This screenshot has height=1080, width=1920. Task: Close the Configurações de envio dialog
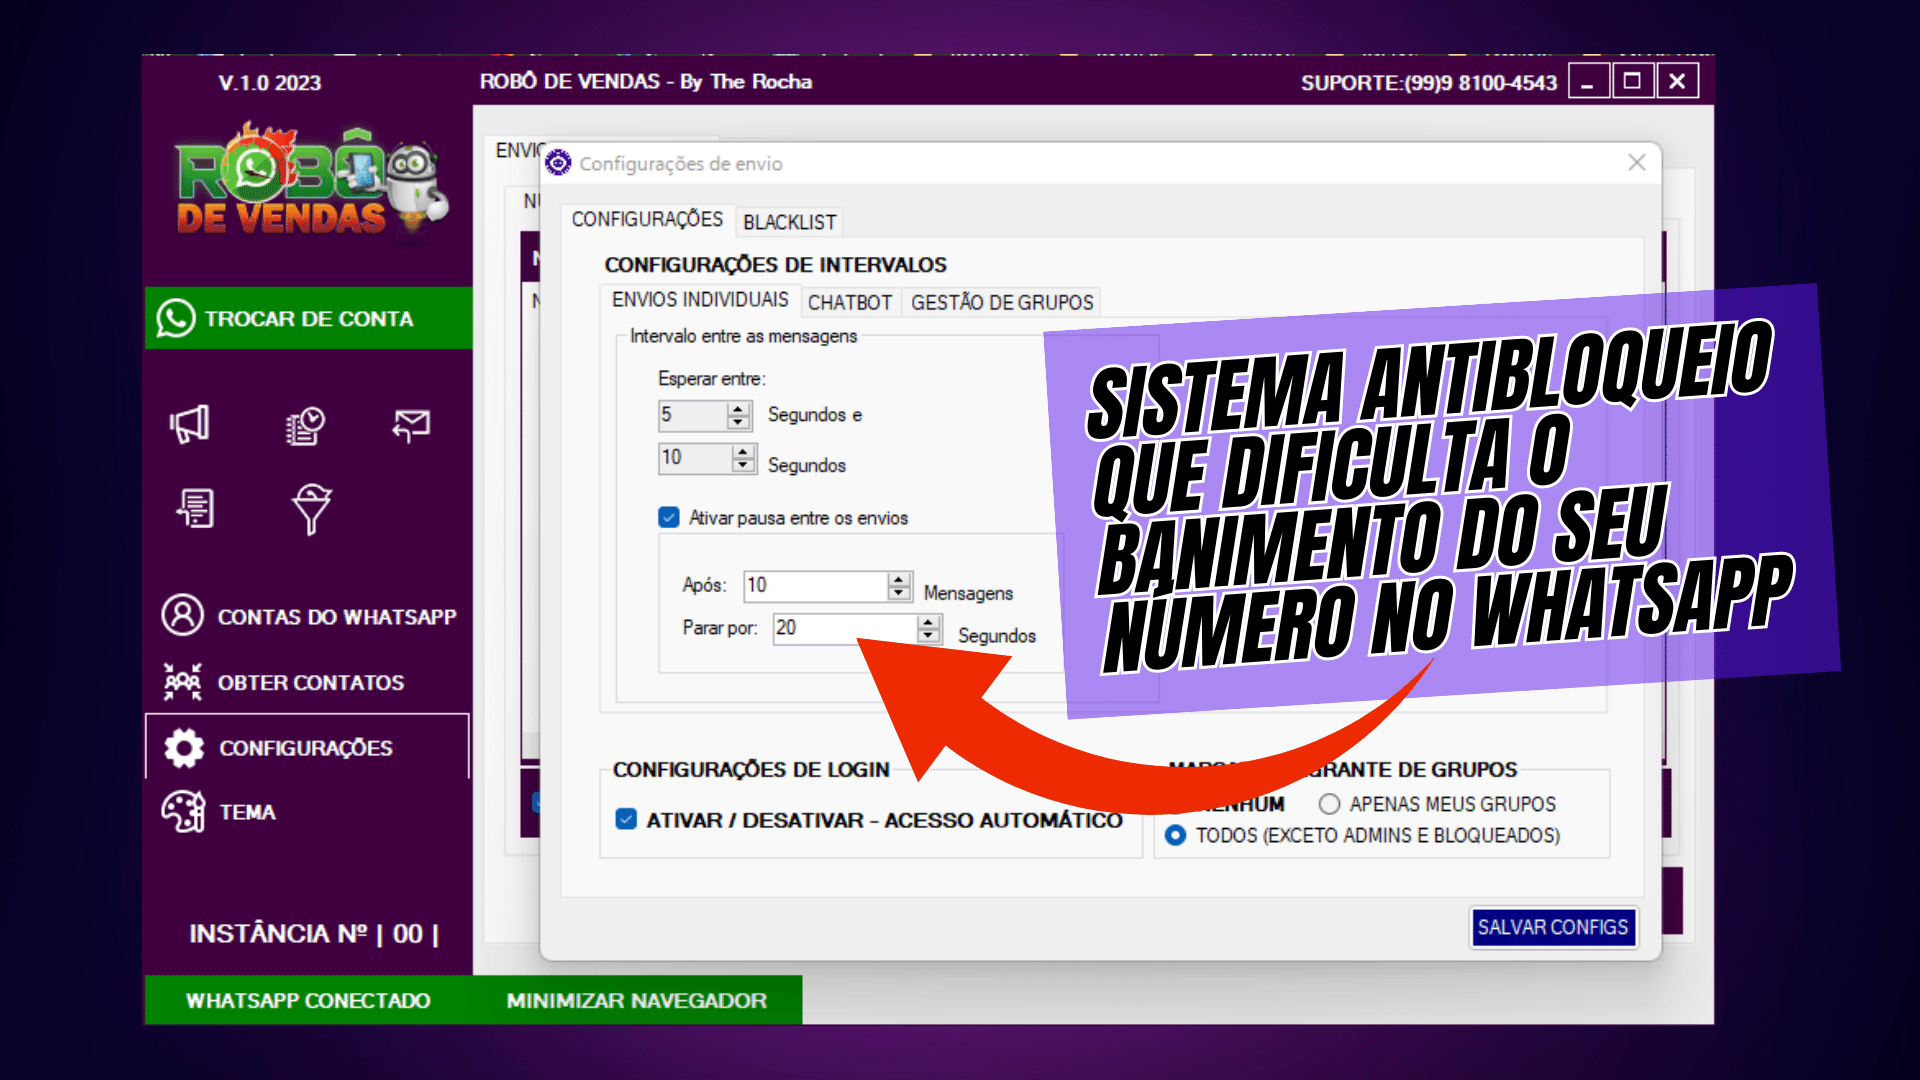pyautogui.click(x=1636, y=162)
